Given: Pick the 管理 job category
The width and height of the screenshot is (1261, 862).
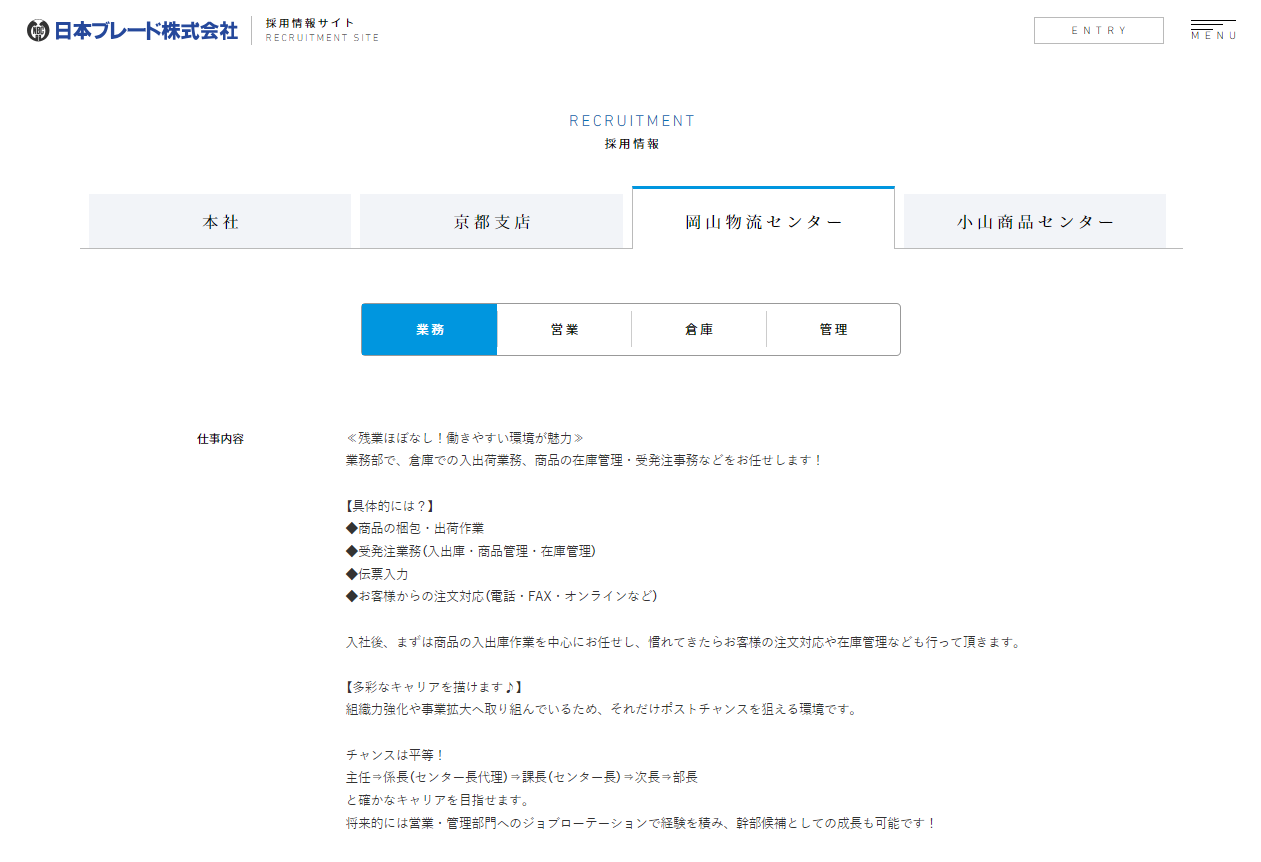Looking at the screenshot, I should click(833, 330).
